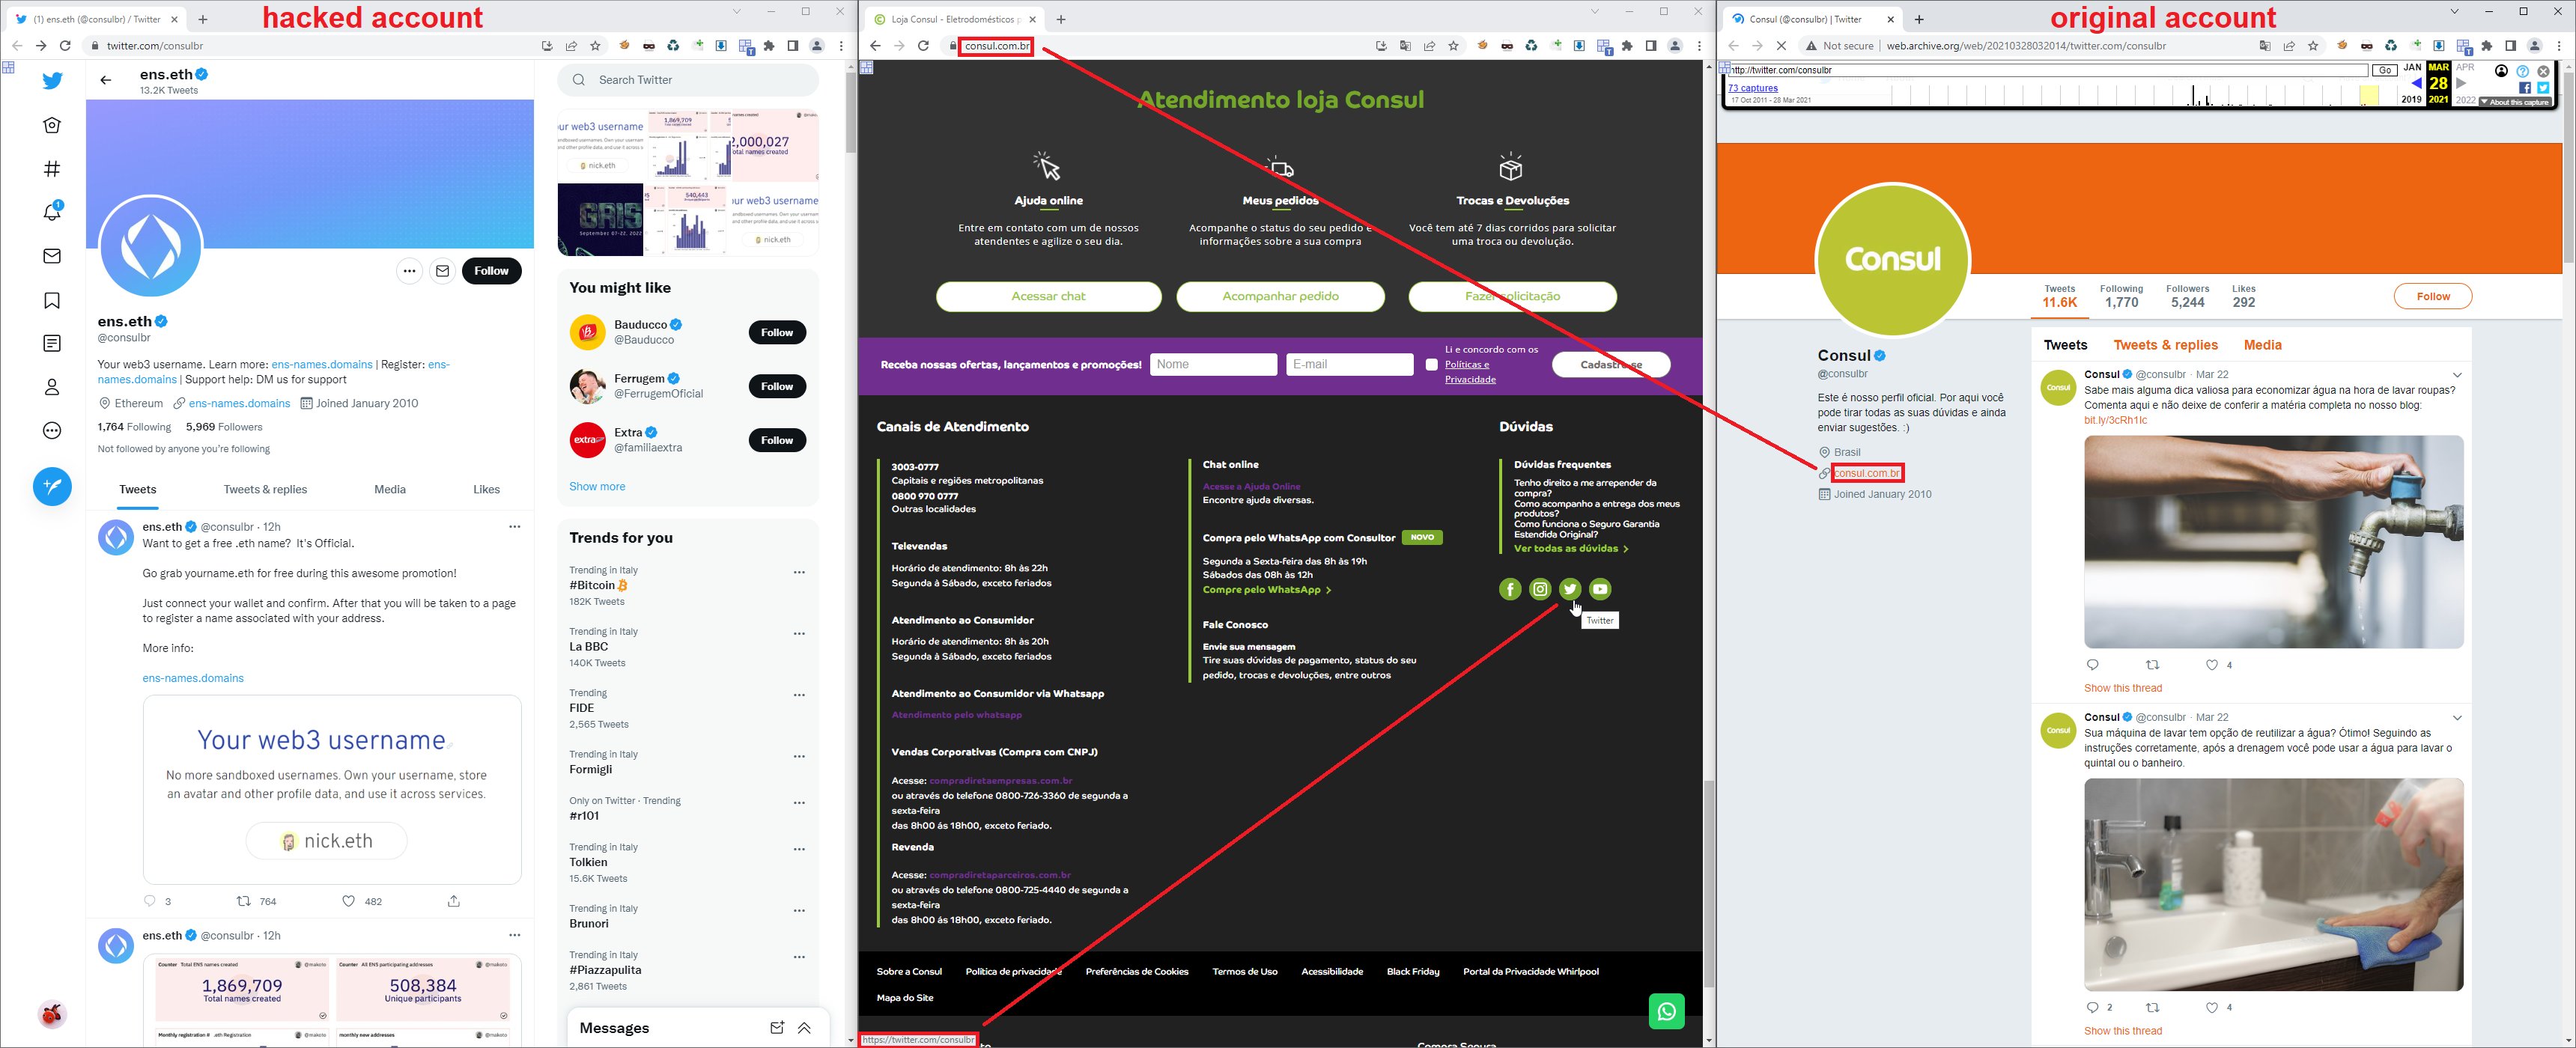Viewport: 2576px width, 1048px height.
Task: Open dropdown caret on first Consul Mar 22 tweet
Action: pyautogui.click(x=2457, y=375)
